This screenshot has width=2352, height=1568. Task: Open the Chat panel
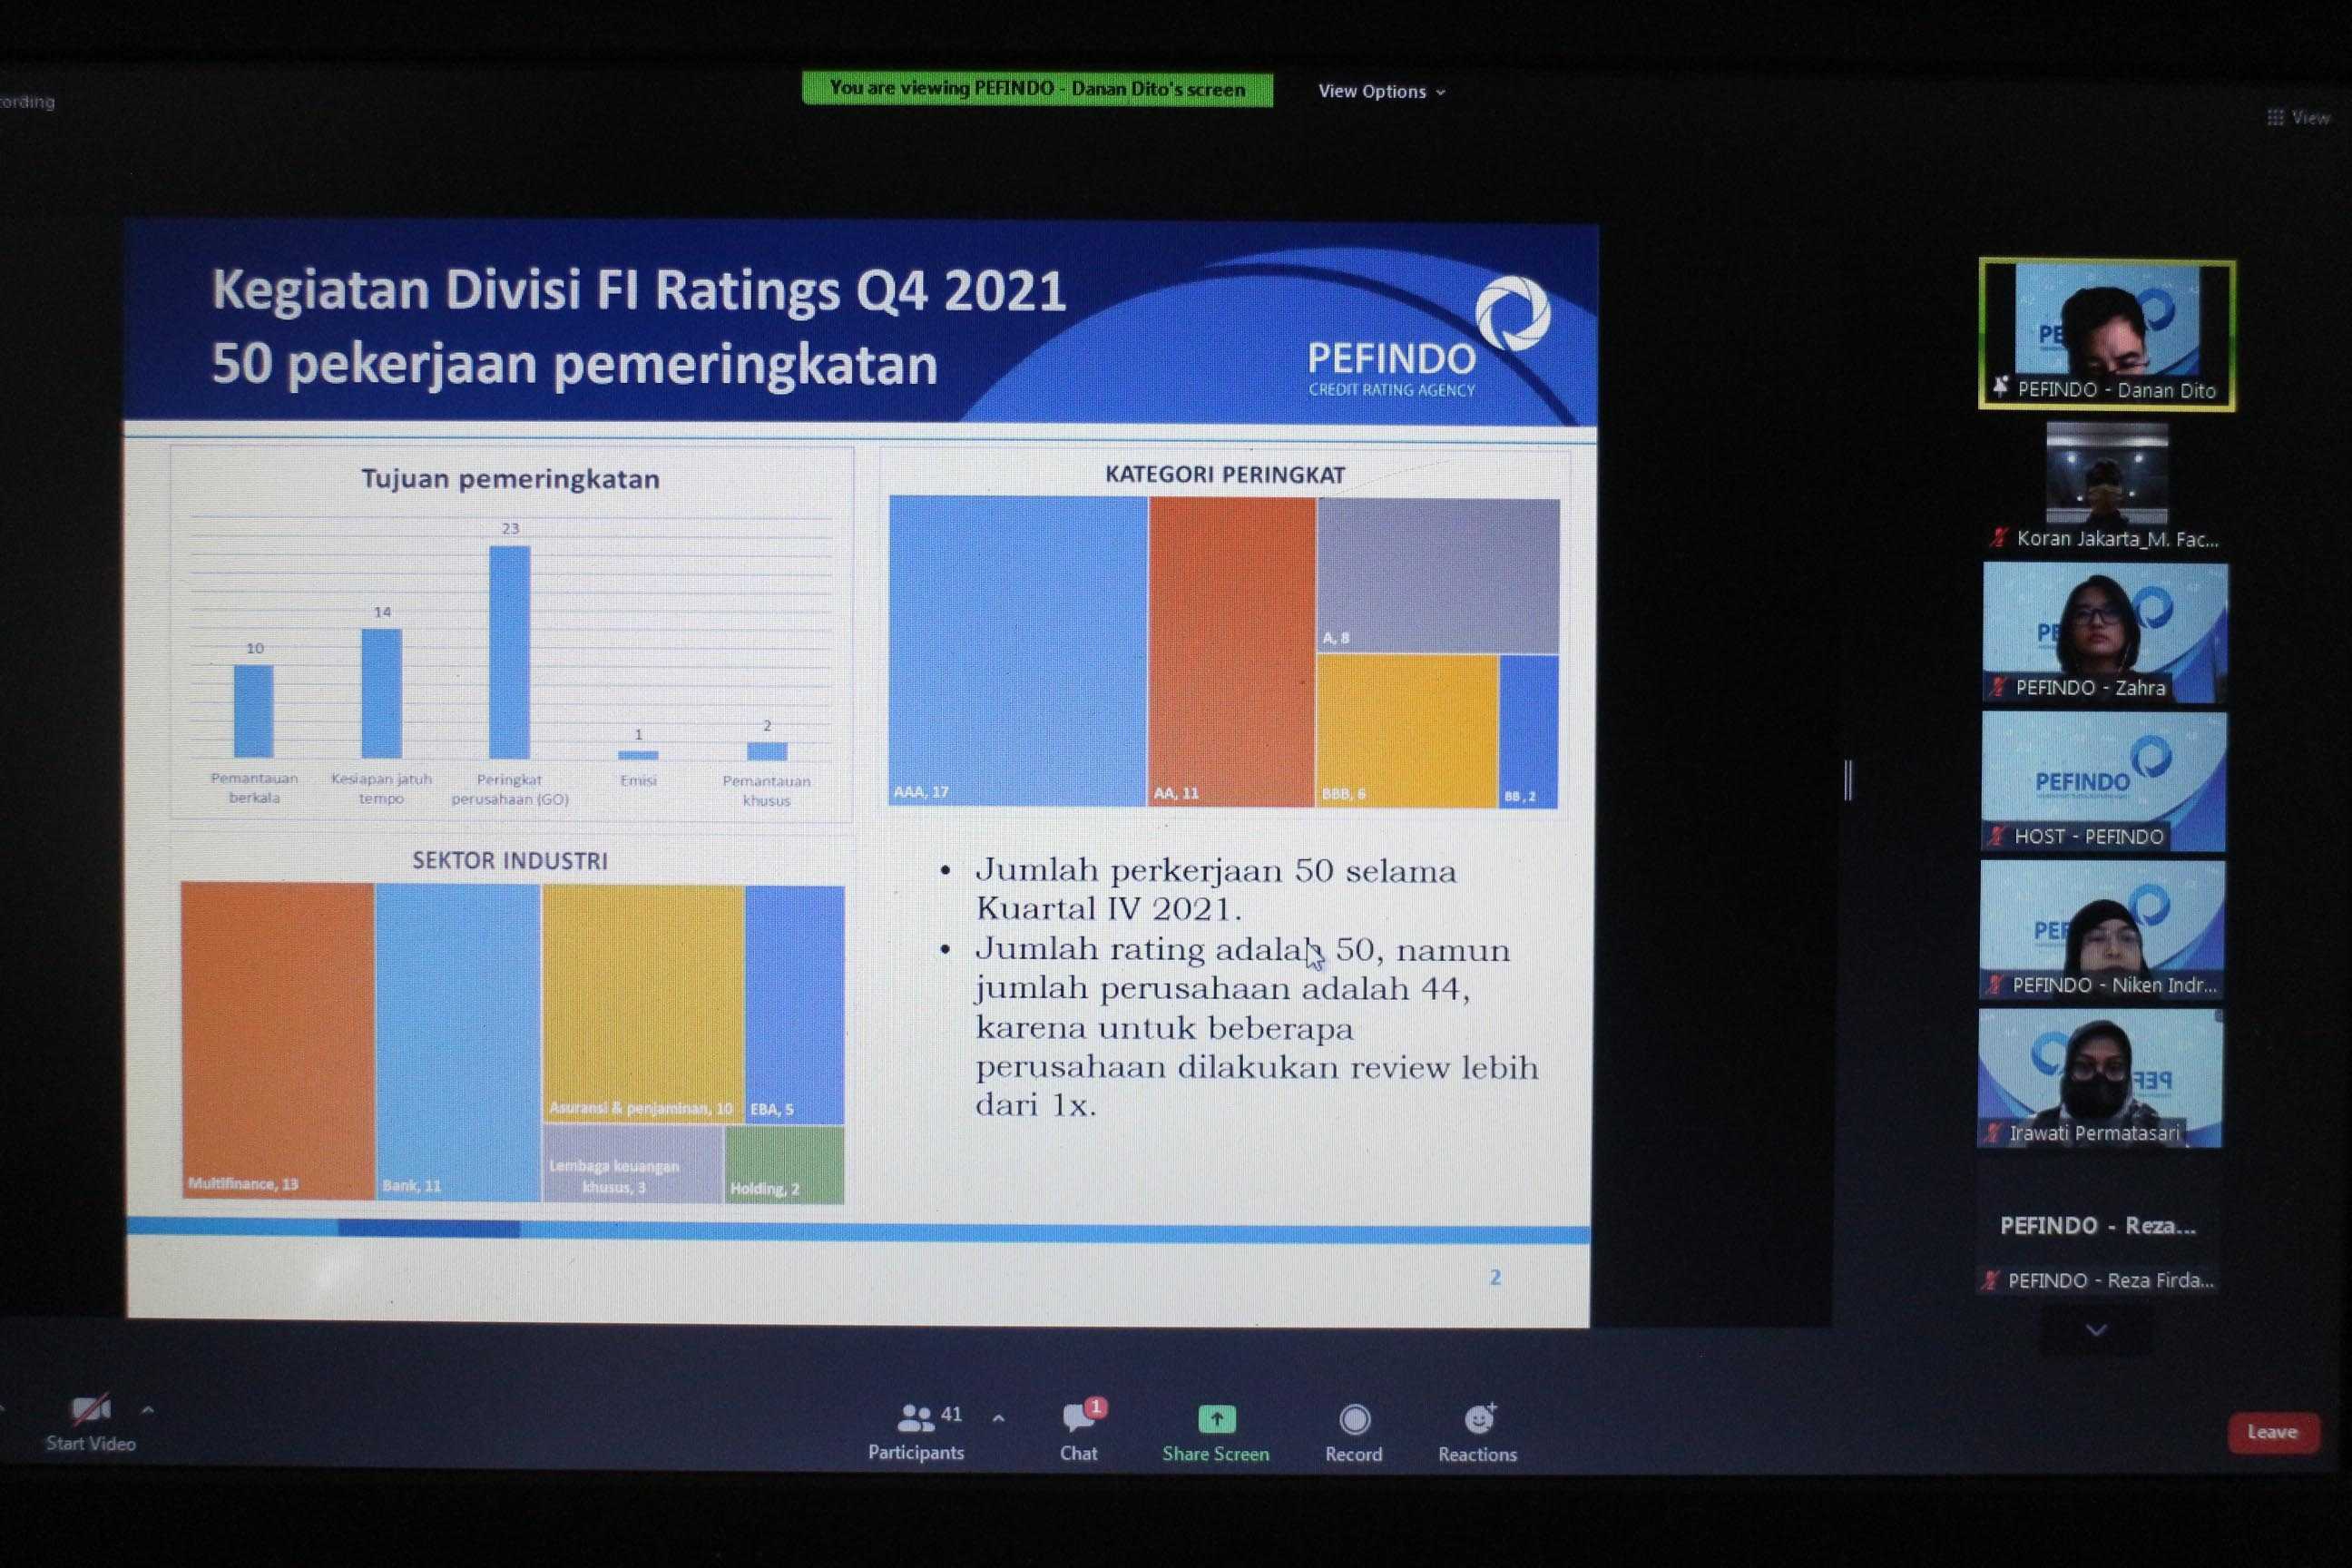1079,1431
